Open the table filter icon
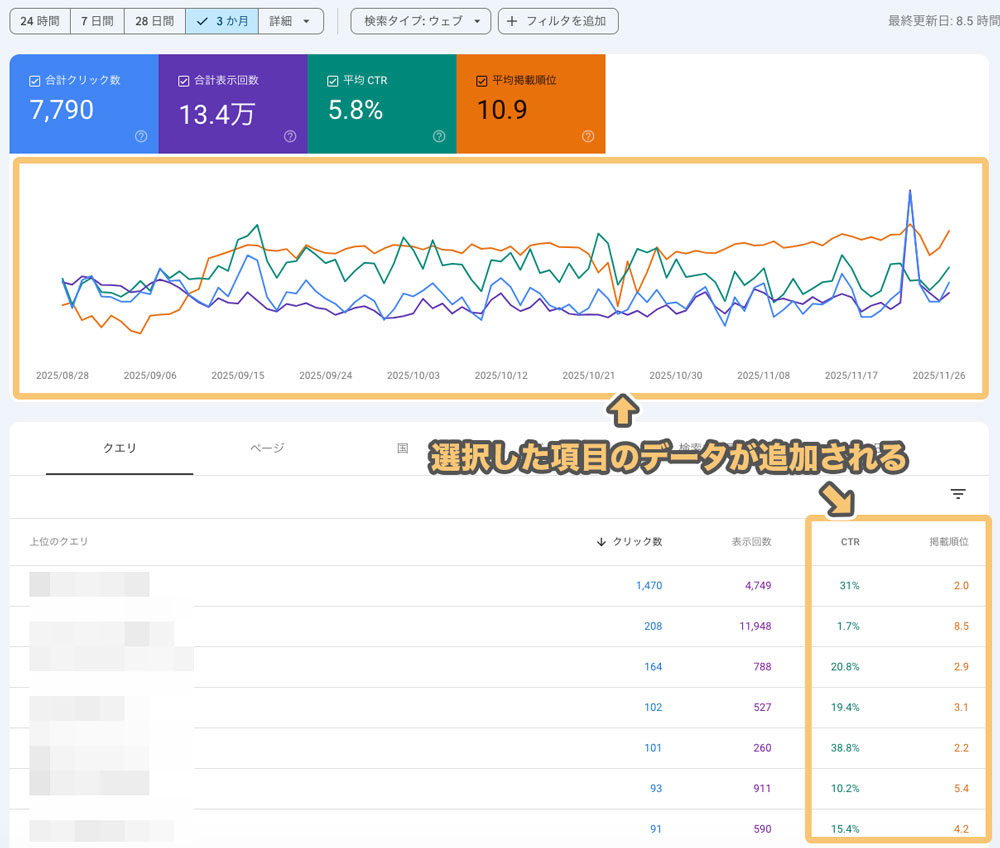1000x848 pixels. tap(958, 494)
